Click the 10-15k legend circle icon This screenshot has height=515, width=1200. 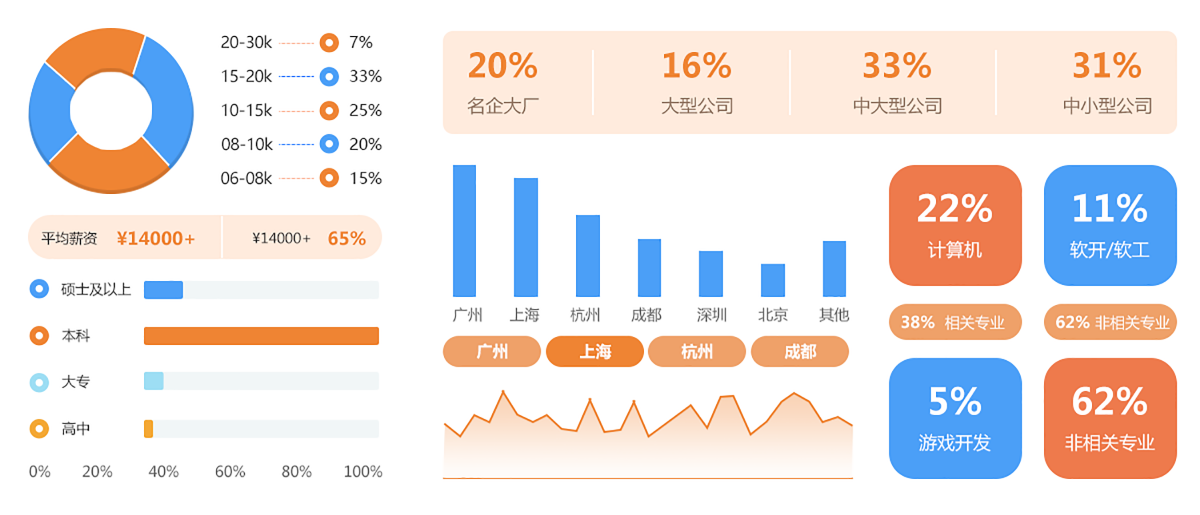pos(329,110)
